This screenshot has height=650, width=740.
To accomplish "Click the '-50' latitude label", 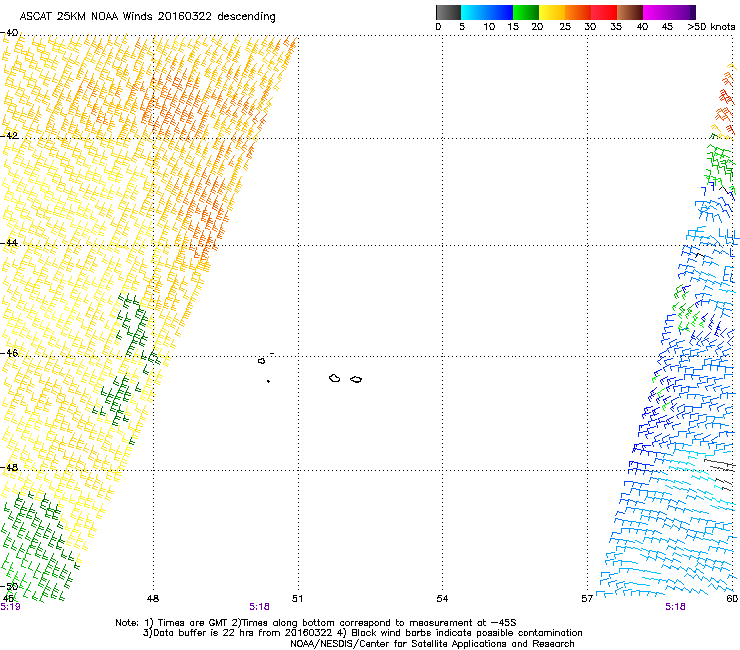I will click(x=9, y=586).
